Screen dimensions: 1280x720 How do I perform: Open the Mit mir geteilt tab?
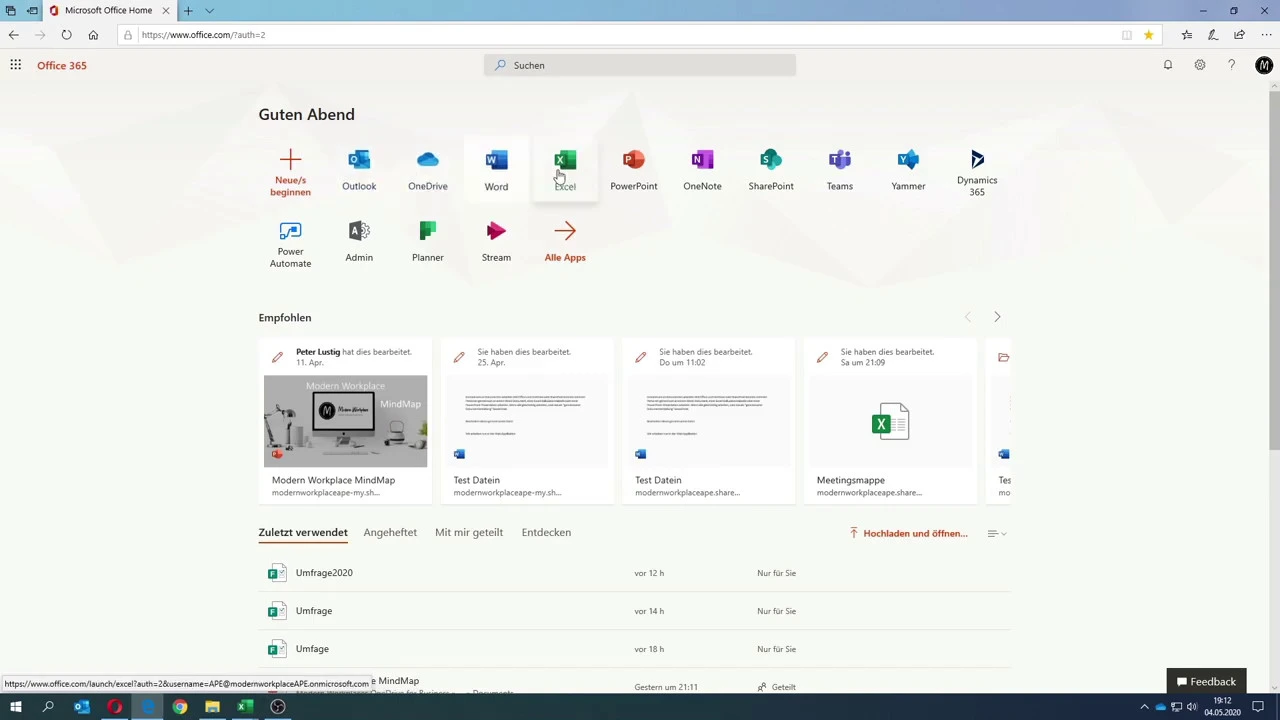[469, 532]
